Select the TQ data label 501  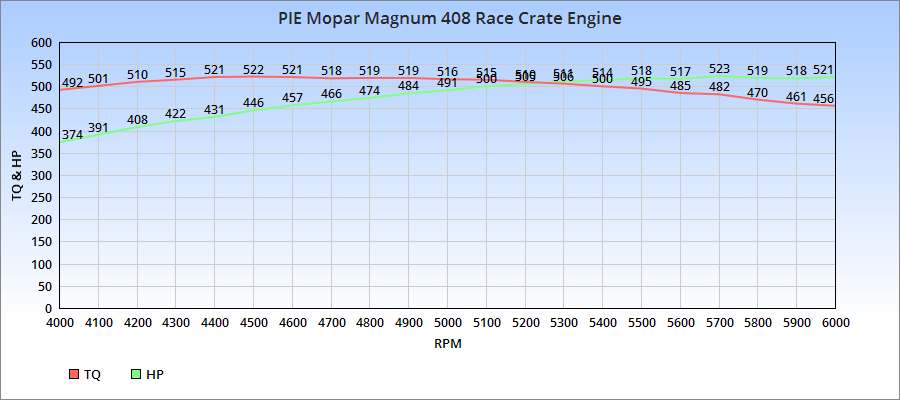(x=98, y=79)
